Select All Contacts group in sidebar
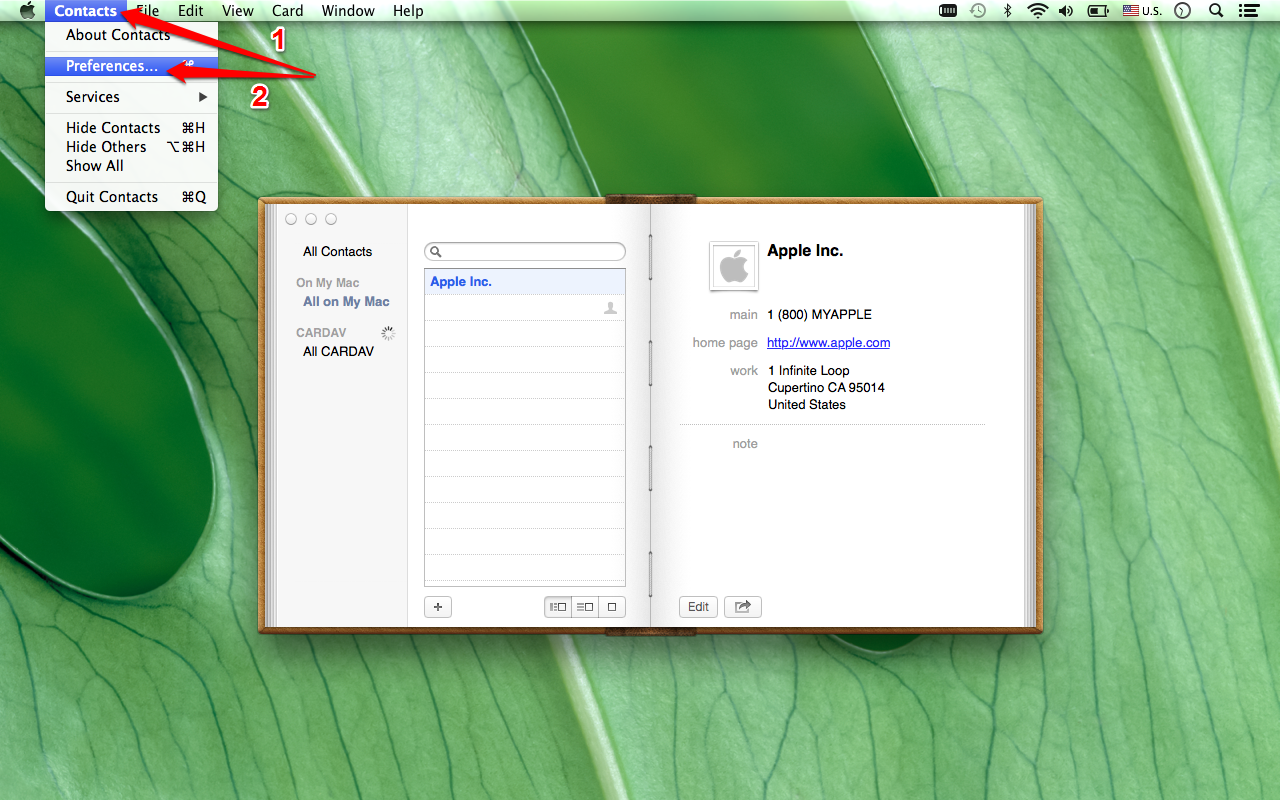 [x=338, y=252]
